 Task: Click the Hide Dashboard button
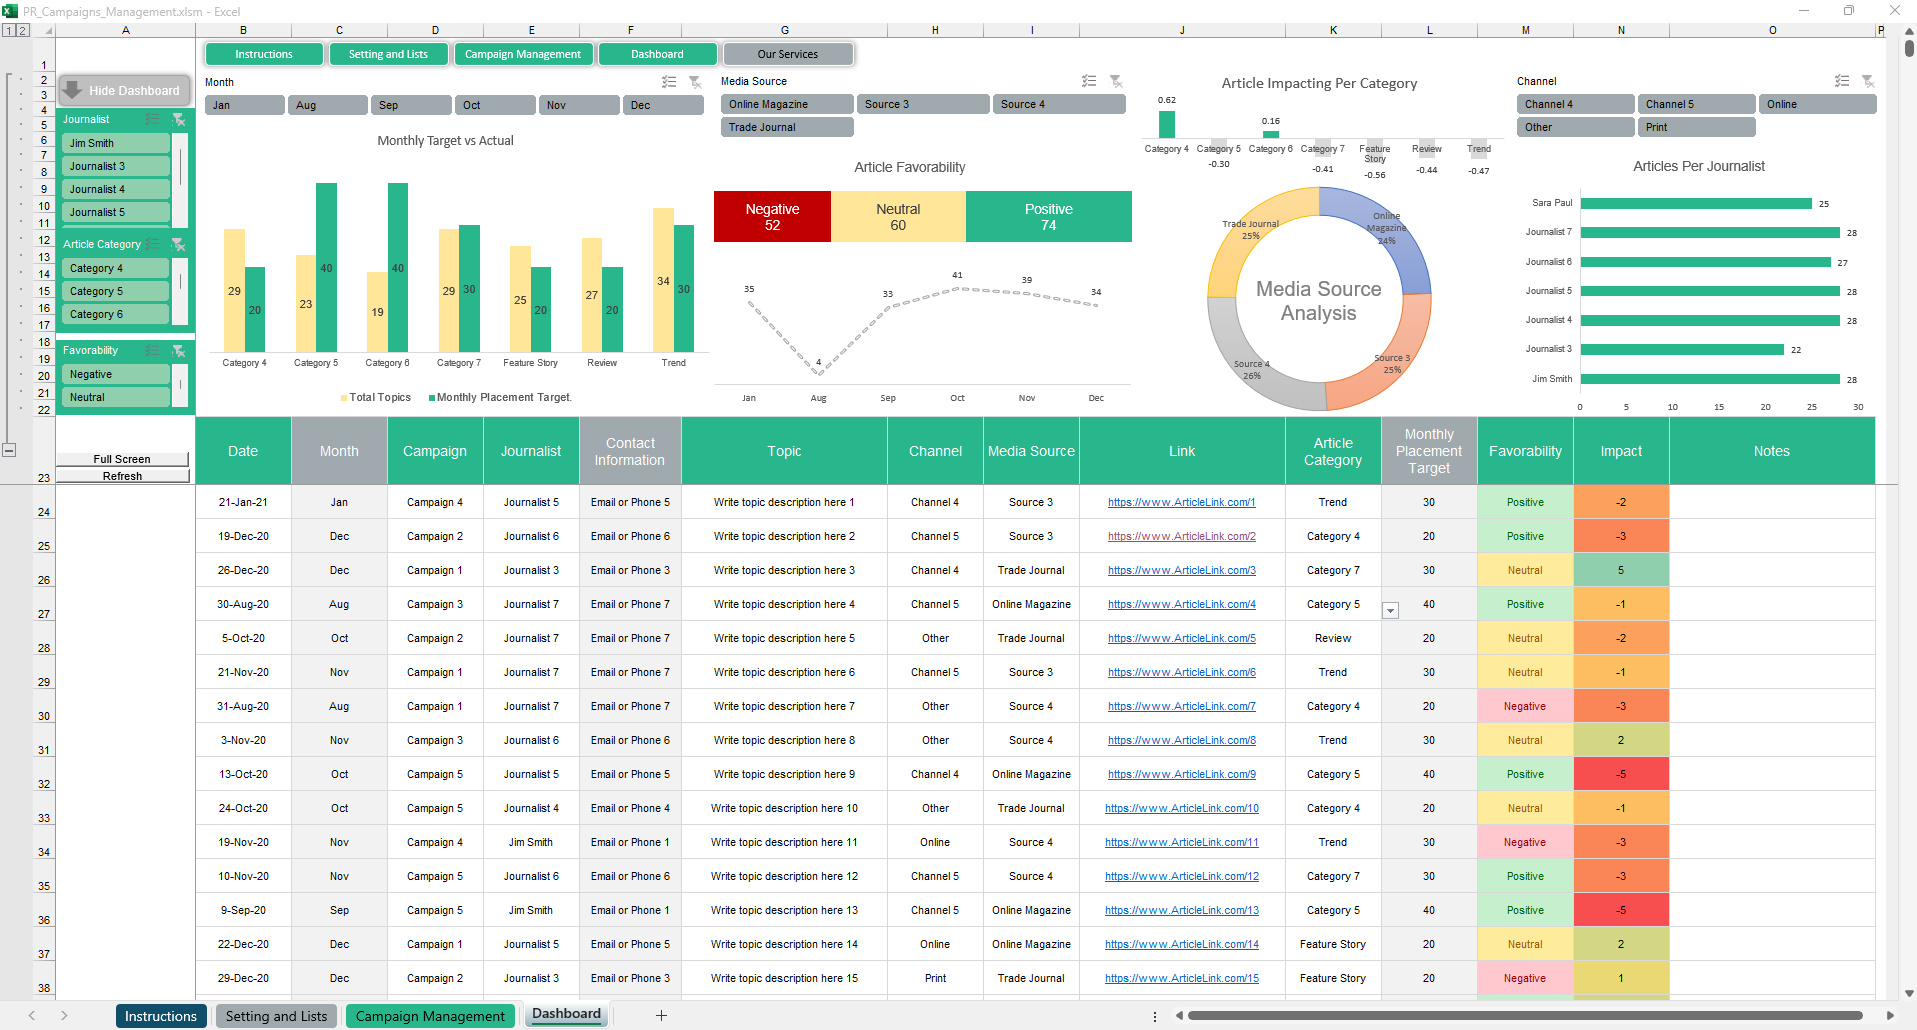point(124,90)
